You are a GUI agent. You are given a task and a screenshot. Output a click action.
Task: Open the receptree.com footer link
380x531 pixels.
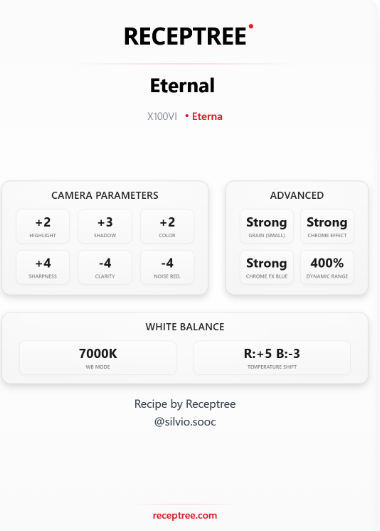point(185,515)
